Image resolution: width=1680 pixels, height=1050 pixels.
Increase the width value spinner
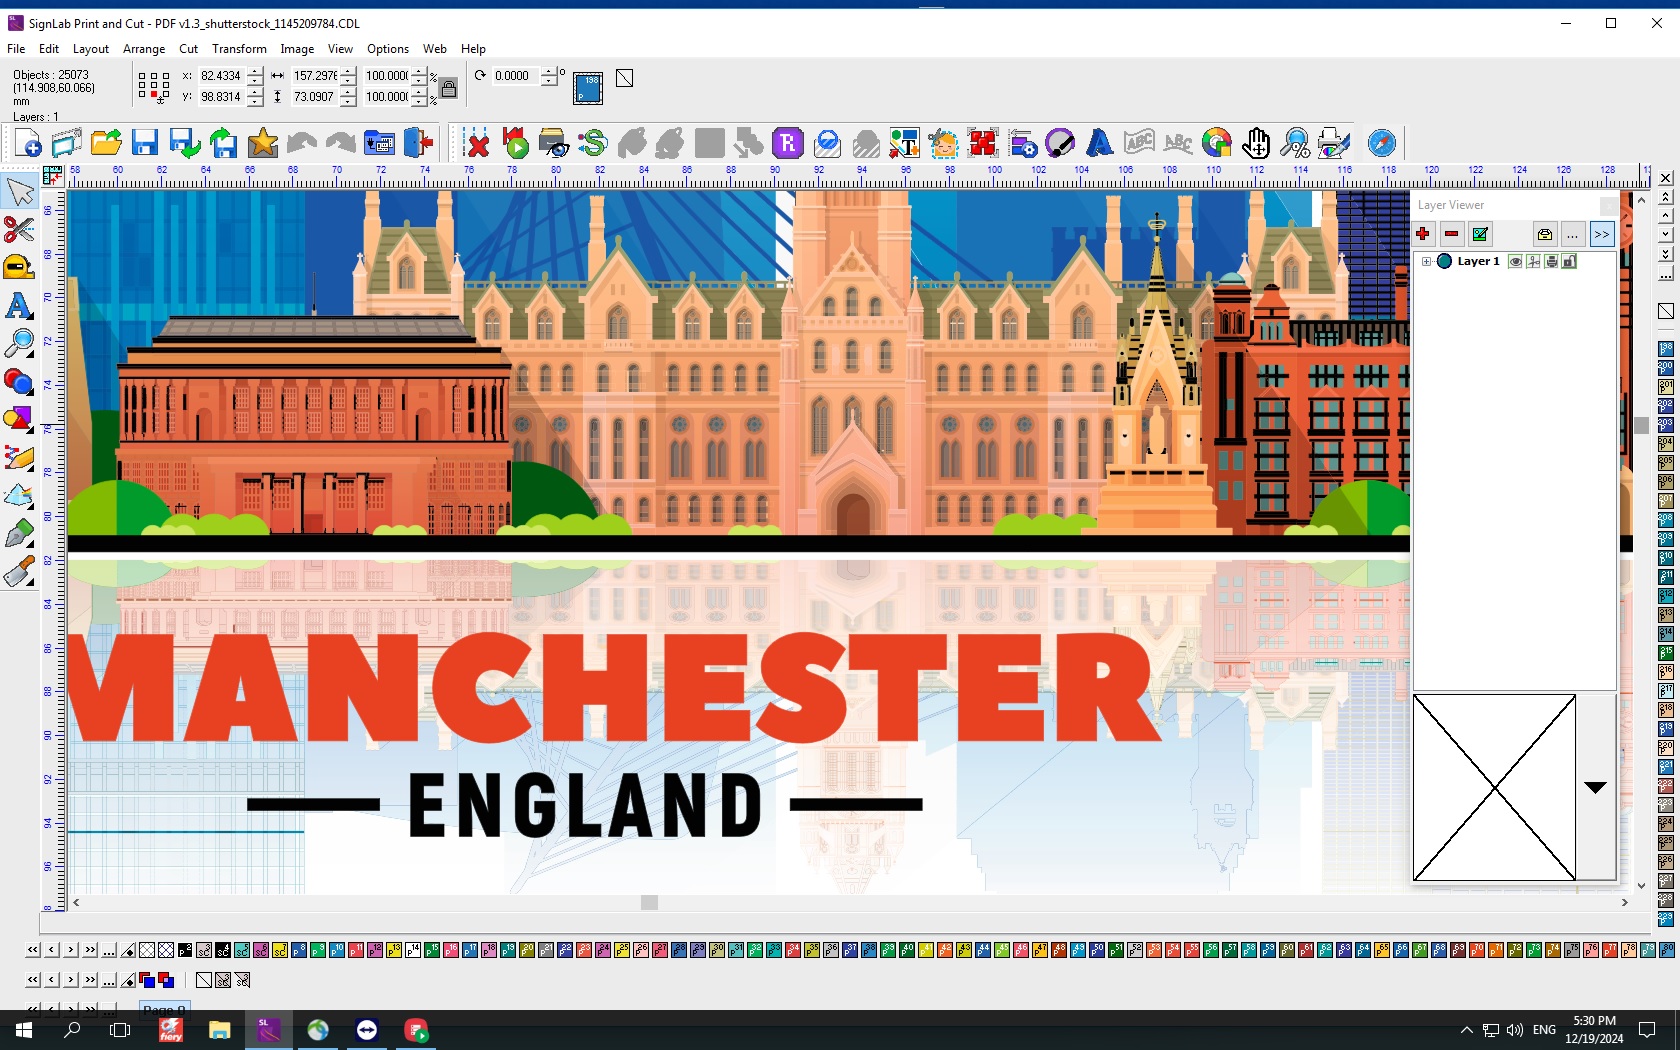click(x=348, y=71)
